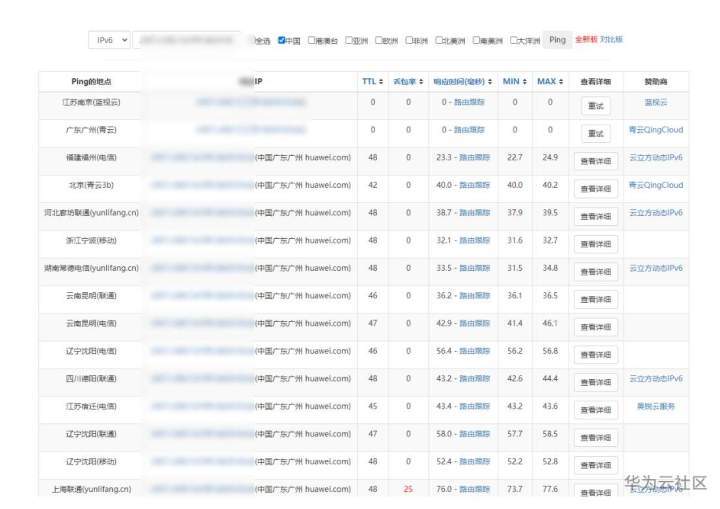Enable the 欧洲 region checkbox
The height and width of the screenshot is (509, 720).
(x=378, y=40)
